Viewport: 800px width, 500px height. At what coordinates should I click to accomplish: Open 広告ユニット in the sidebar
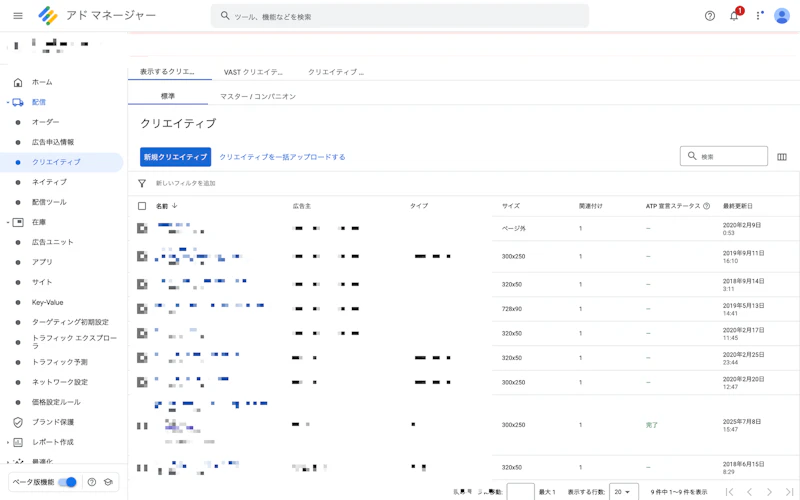coord(53,242)
